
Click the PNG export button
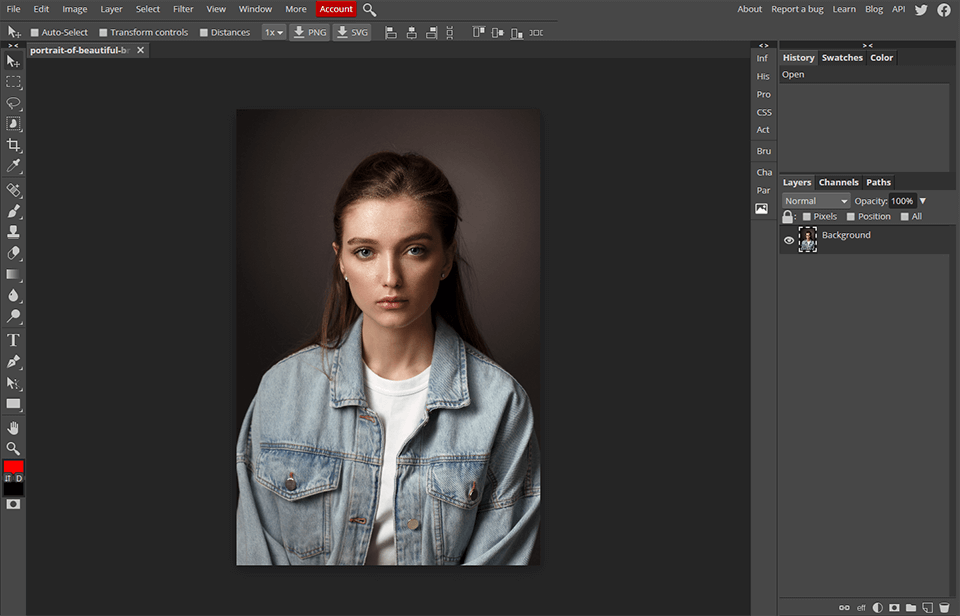point(309,31)
